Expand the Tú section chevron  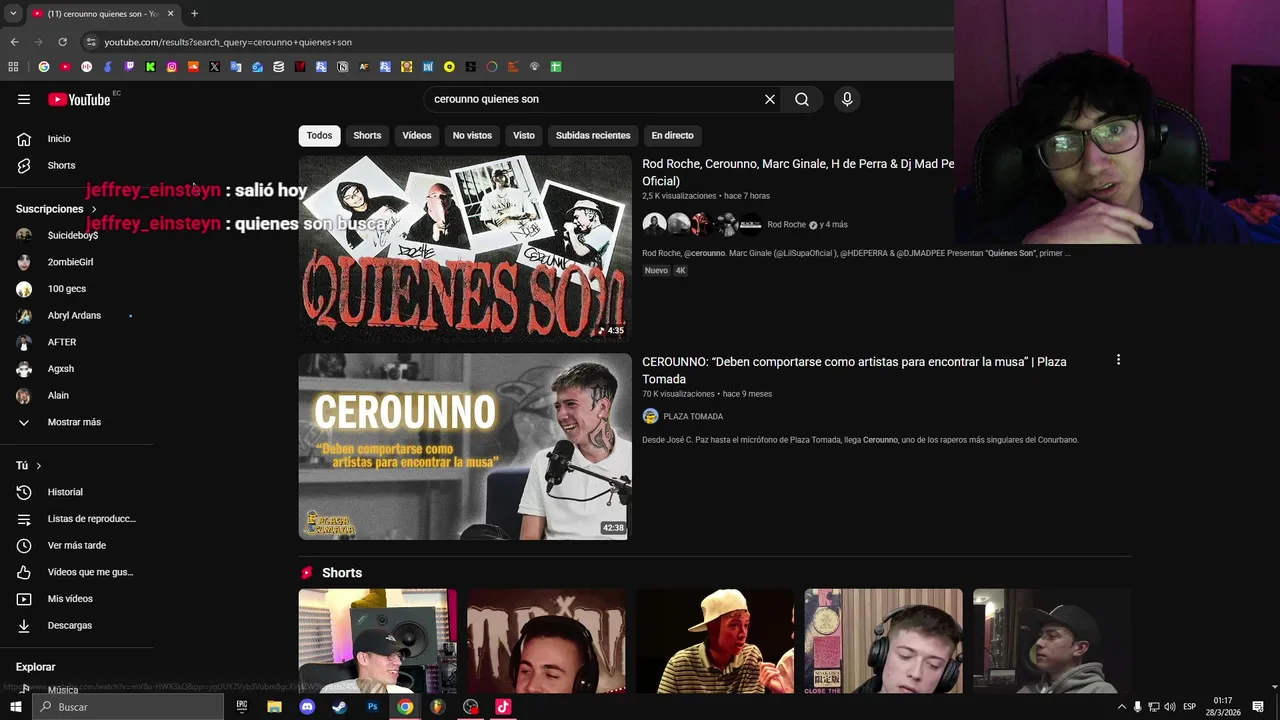(39, 466)
